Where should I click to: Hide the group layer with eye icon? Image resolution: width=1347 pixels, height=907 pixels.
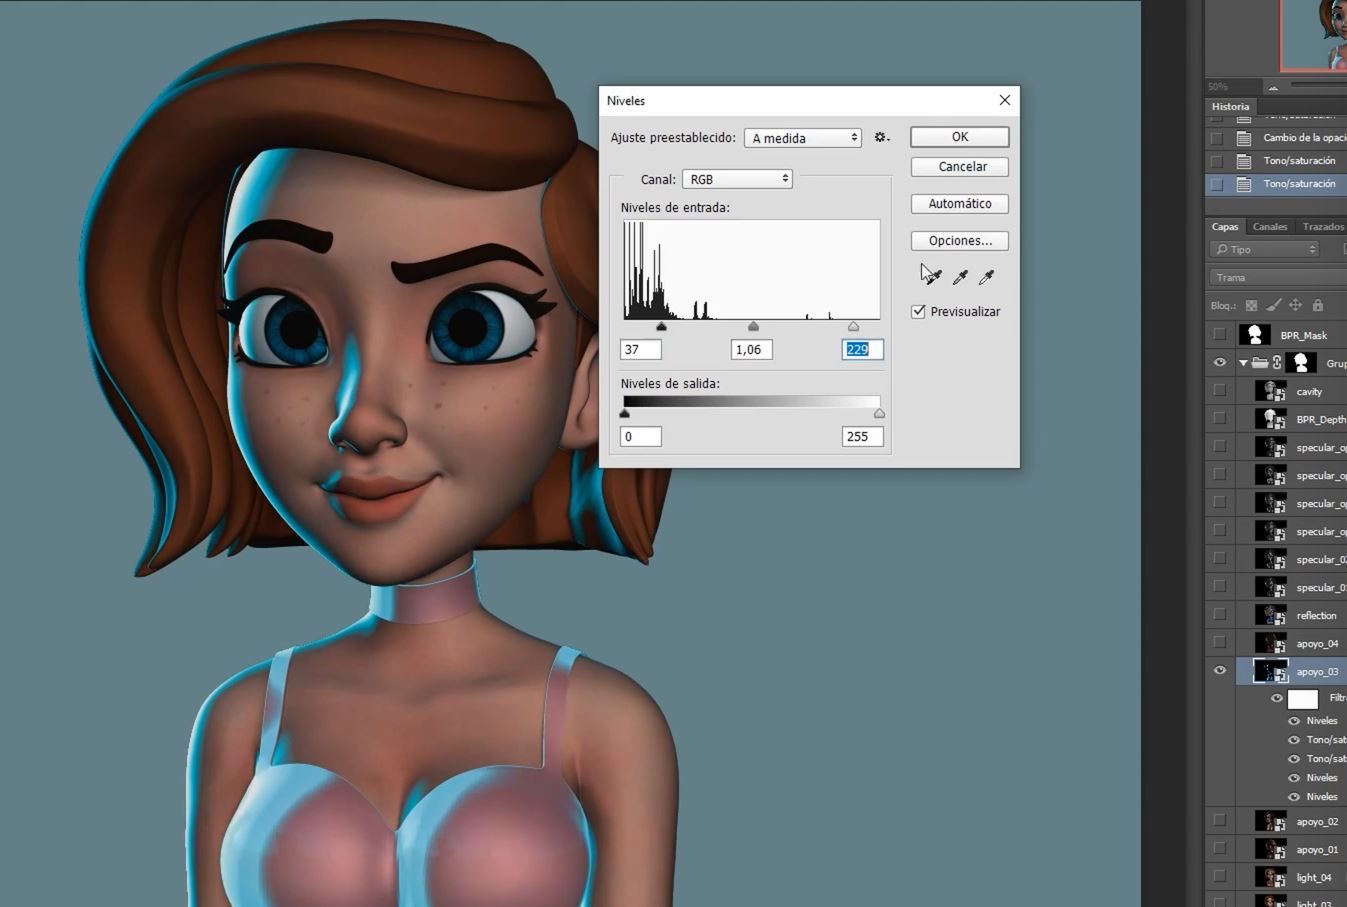(x=1219, y=363)
